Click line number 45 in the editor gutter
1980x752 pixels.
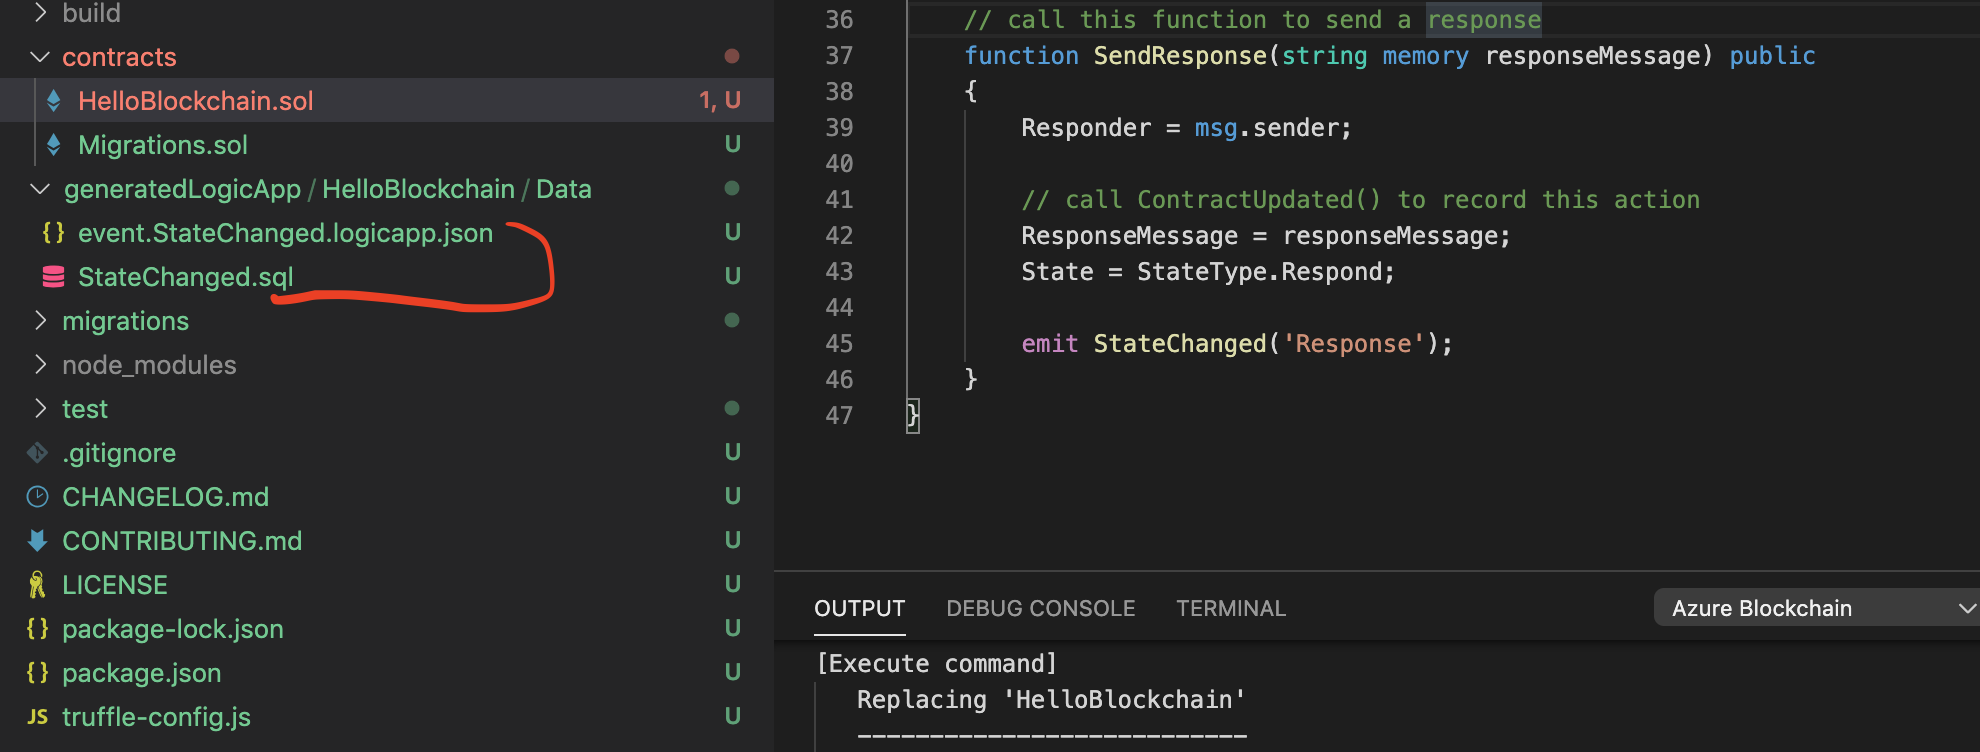(x=839, y=344)
